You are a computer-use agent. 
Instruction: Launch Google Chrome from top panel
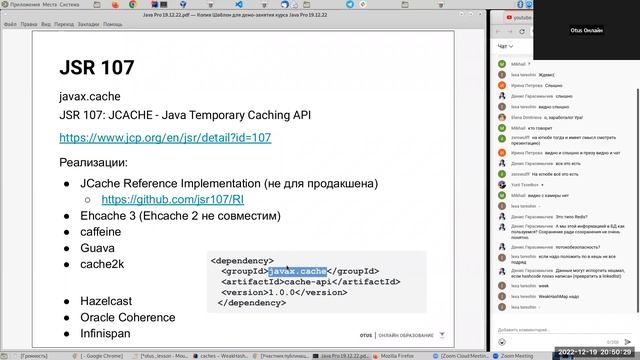coord(133,4)
